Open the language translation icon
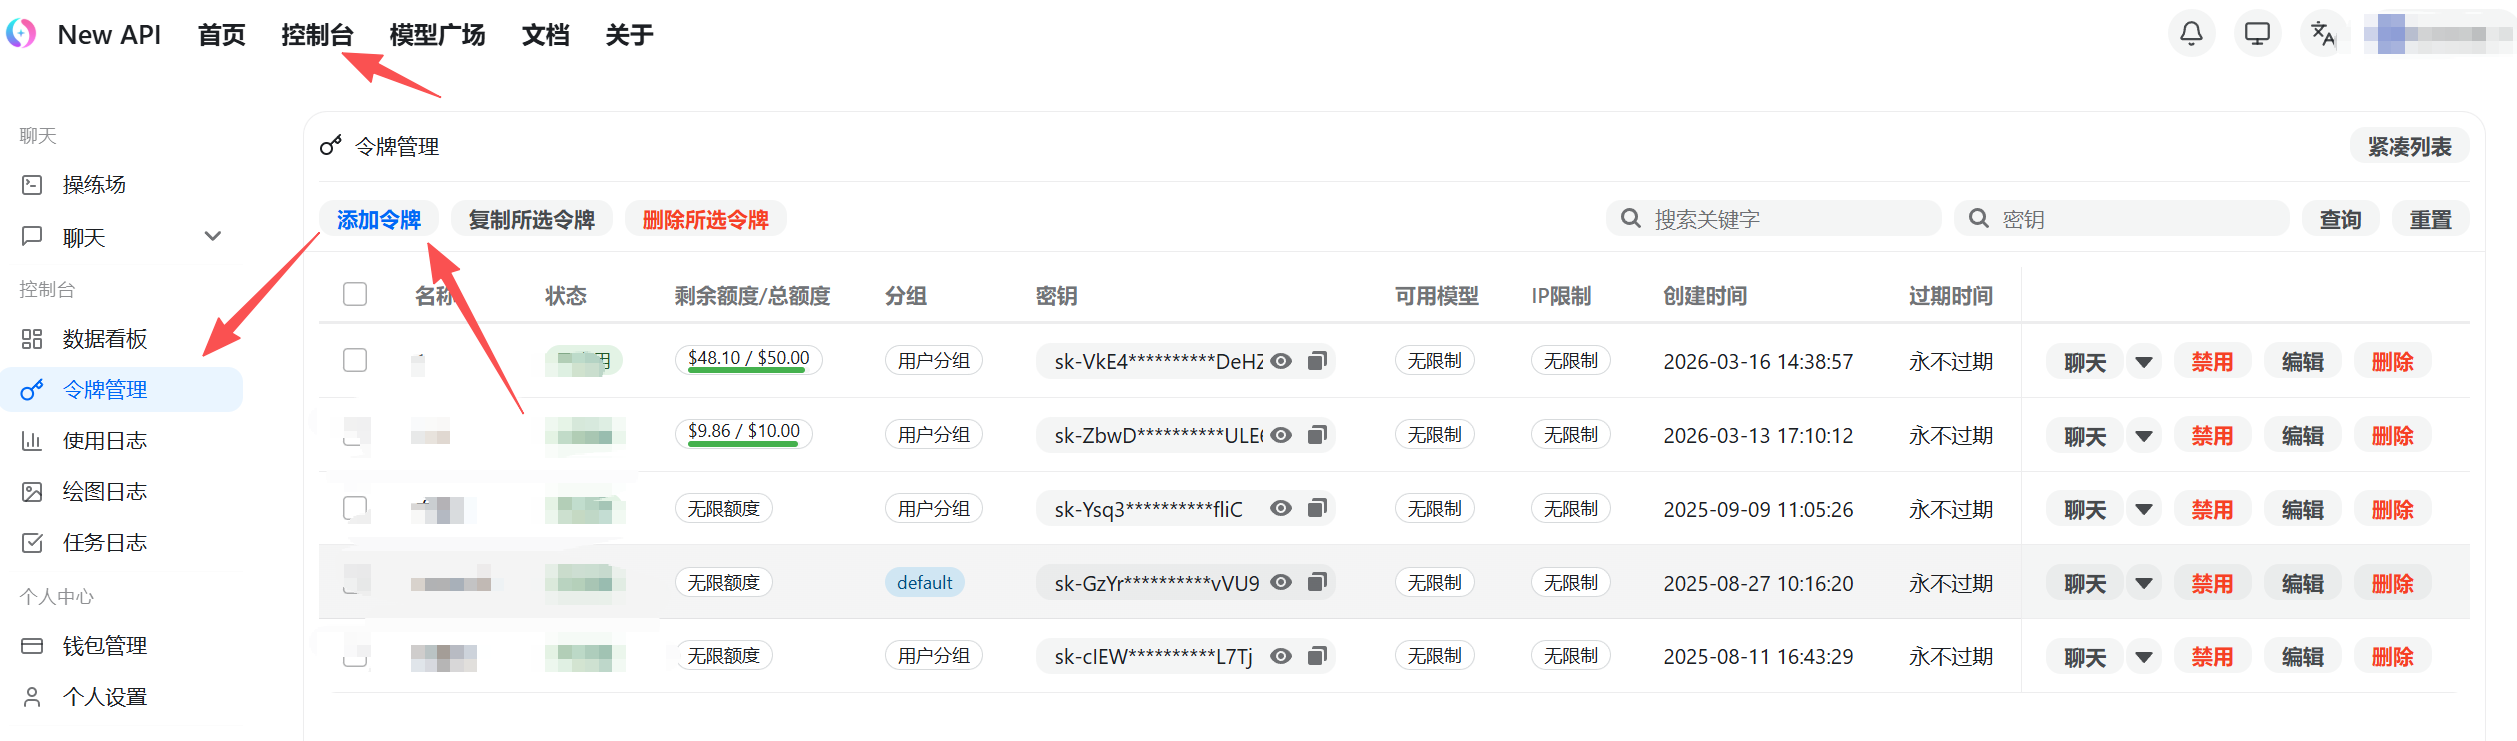The height and width of the screenshot is (741, 2517). coord(2323,34)
